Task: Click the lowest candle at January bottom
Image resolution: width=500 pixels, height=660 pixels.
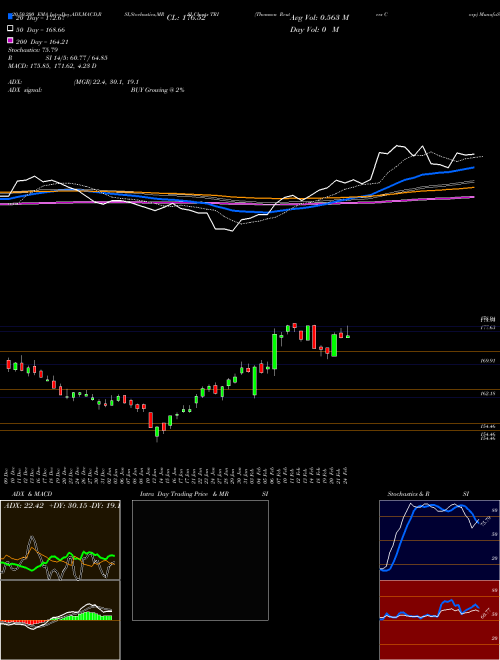Action: point(157,432)
